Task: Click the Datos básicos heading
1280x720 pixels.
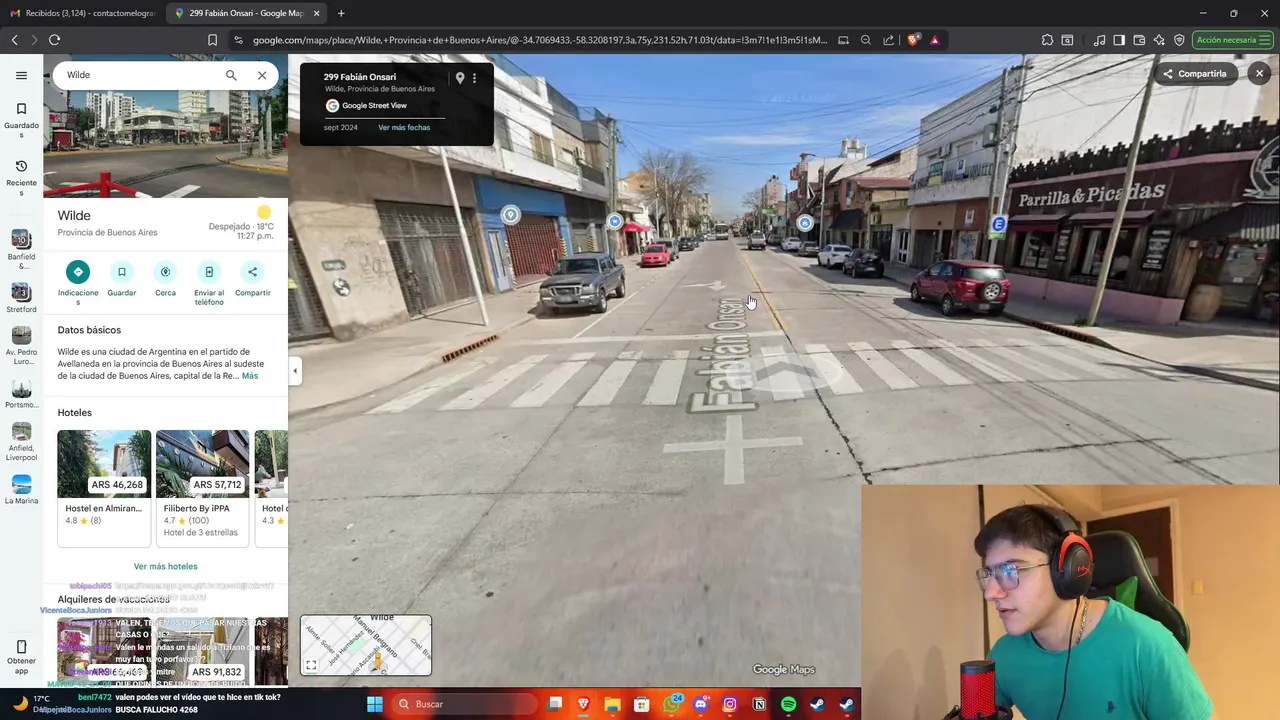Action: pos(89,330)
